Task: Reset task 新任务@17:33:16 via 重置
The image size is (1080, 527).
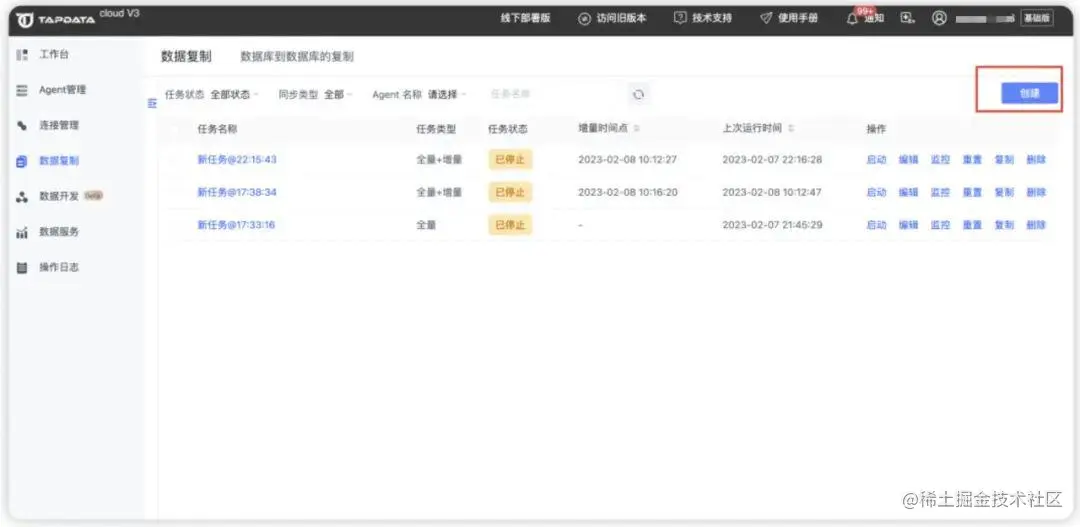Action: (972, 225)
